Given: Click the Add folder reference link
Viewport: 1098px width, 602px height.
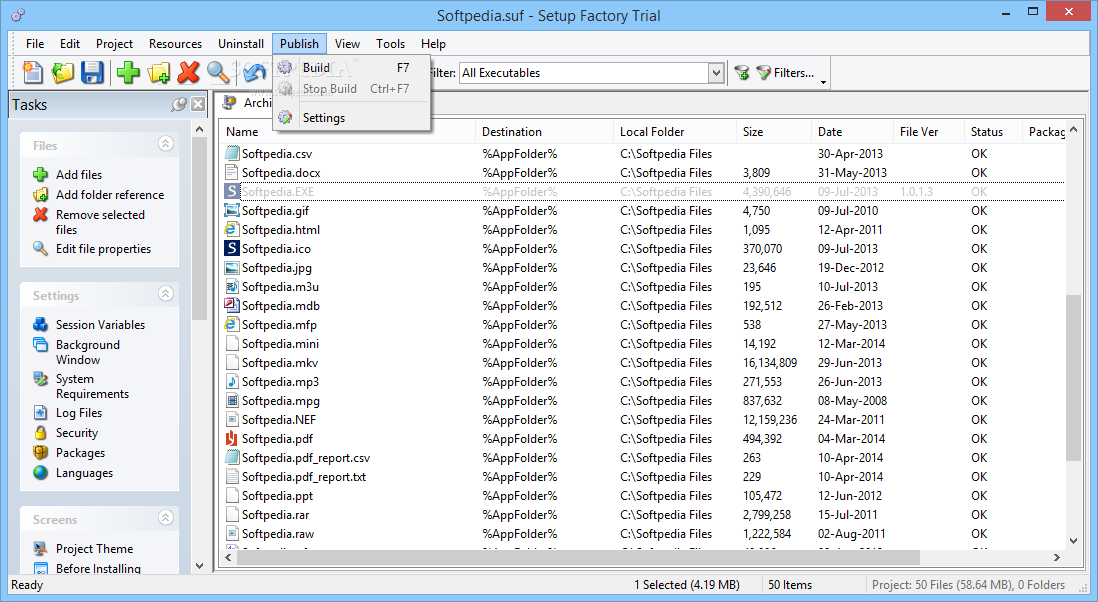Looking at the screenshot, I should point(110,195).
